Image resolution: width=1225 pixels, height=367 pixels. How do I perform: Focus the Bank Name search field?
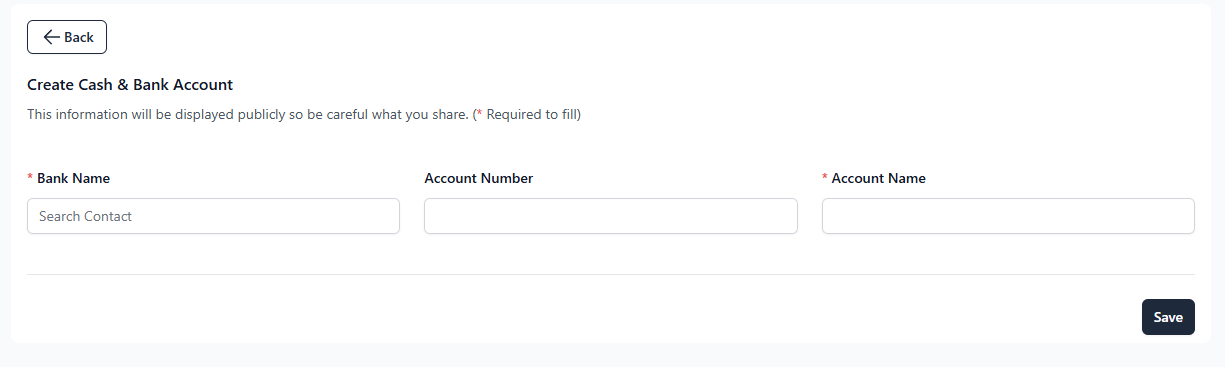[213, 216]
